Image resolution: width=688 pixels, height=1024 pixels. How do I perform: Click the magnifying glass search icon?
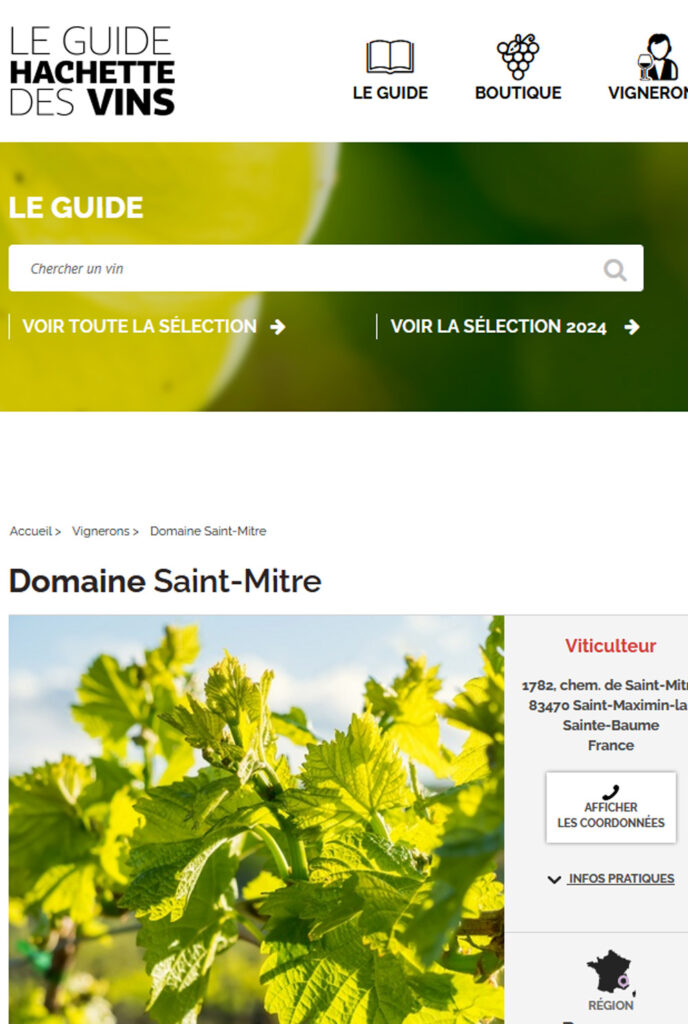pyautogui.click(x=615, y=269)
